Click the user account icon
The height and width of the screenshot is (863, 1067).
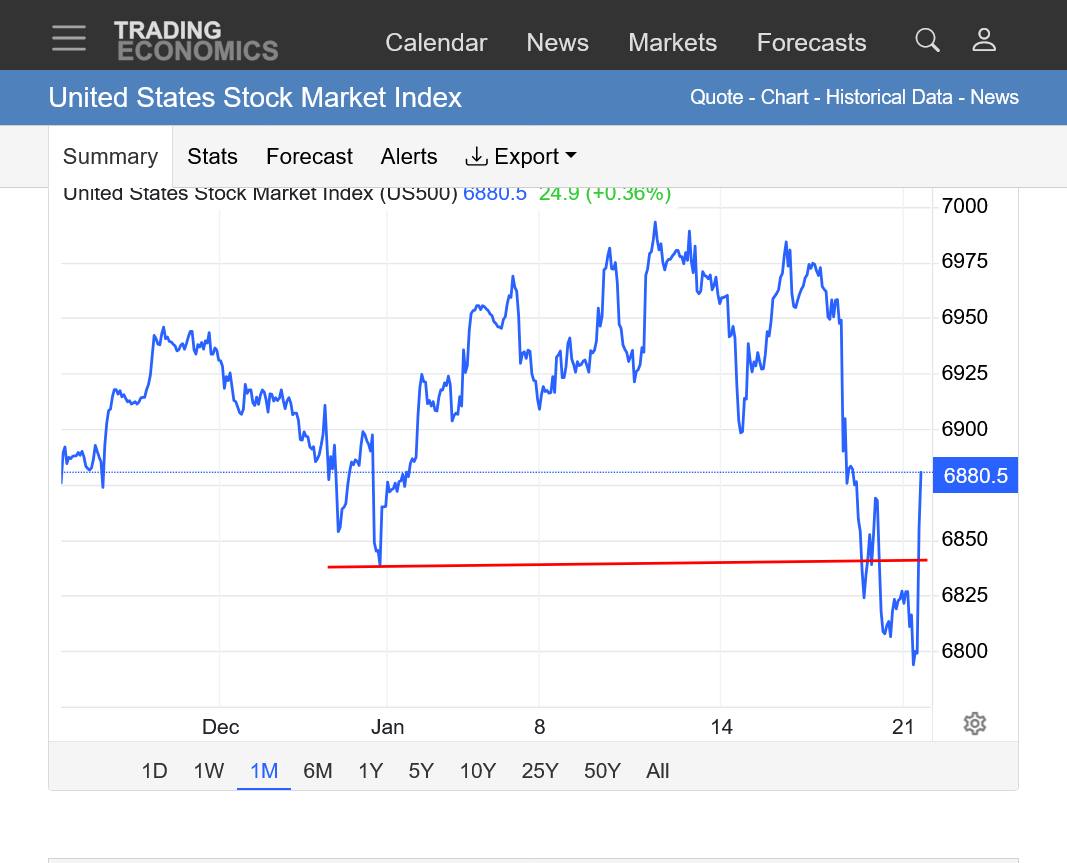point(984,40)
